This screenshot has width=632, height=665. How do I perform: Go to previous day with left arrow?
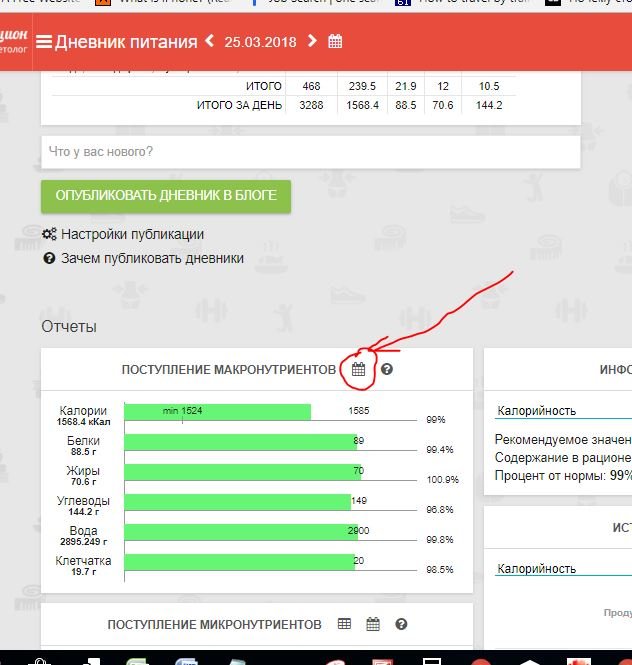click(209, 41)
